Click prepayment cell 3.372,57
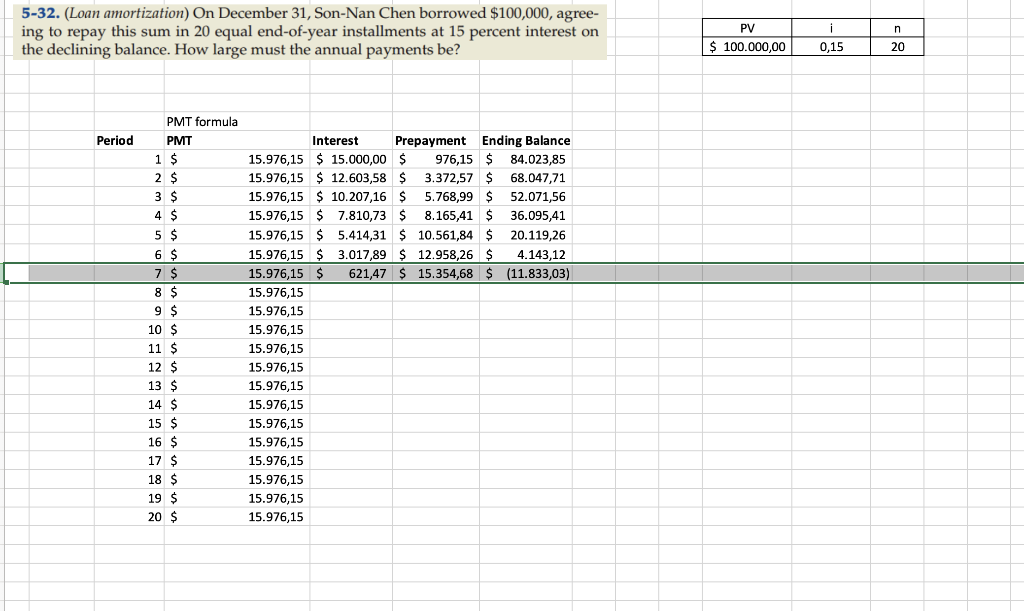 (x=436, y=178)
